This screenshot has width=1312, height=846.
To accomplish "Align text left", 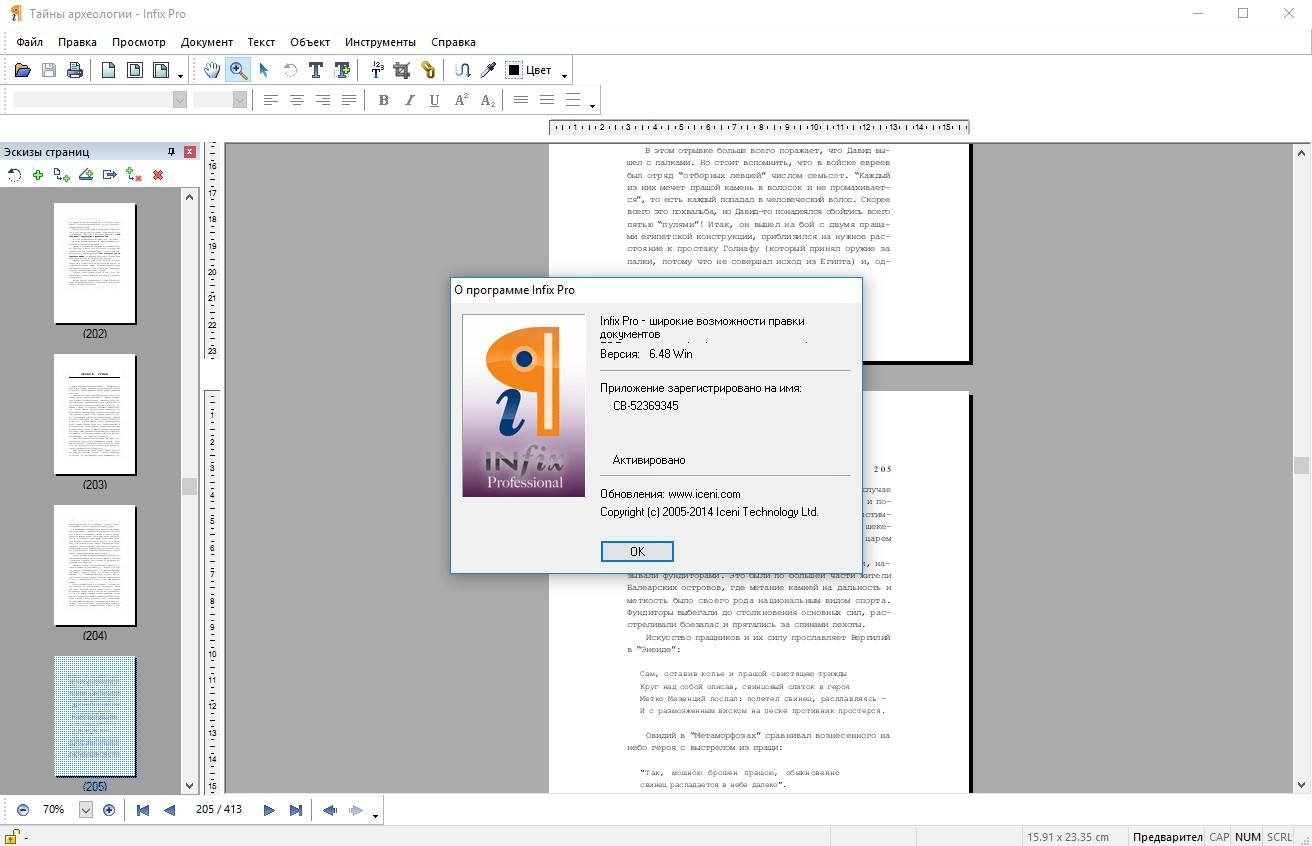I will click(271, 100).
